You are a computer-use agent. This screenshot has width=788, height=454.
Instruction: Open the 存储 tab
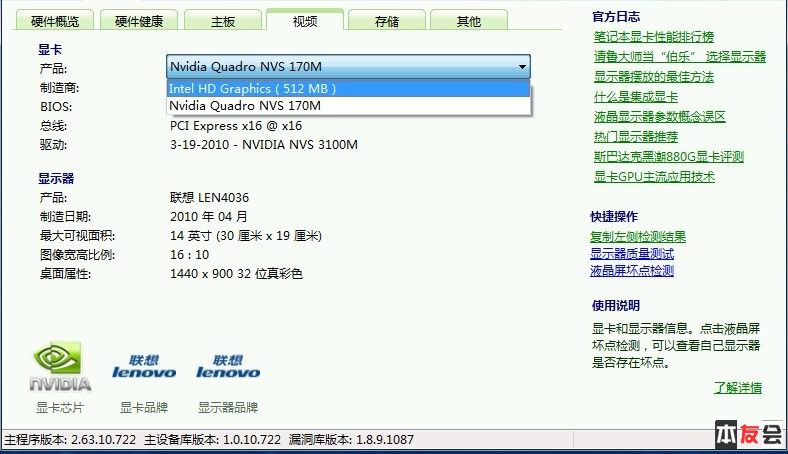click(x=387, y=21)
